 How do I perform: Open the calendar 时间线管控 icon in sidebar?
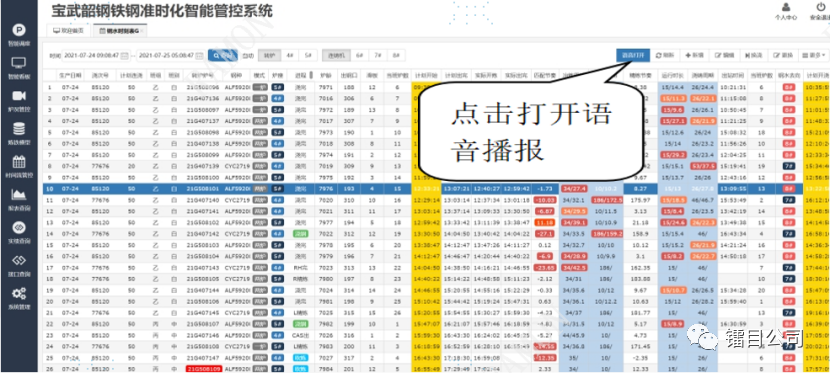19,161
